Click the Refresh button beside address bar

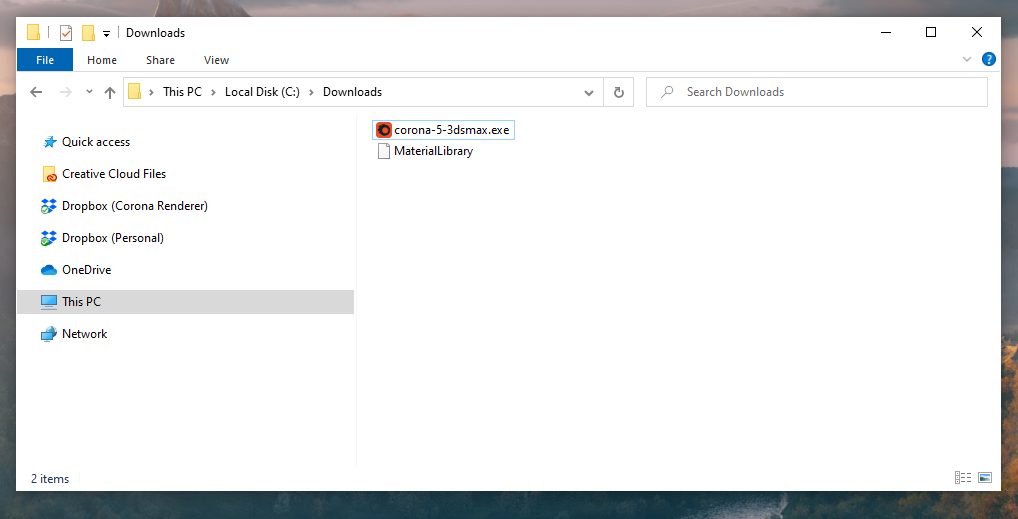[x=618, y=92]
